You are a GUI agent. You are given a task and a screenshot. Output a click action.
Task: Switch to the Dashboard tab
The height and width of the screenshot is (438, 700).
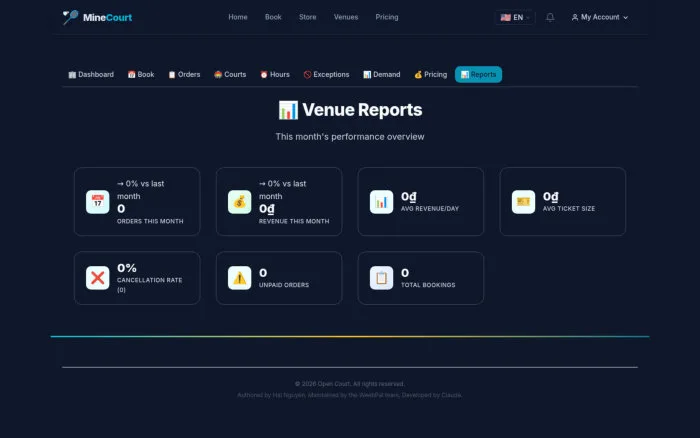(x=91, y=75)
